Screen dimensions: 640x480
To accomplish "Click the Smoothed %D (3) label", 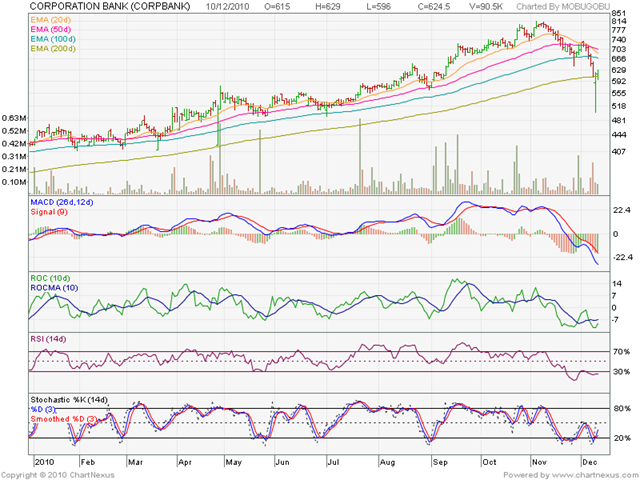I will [x=64, y=419].
